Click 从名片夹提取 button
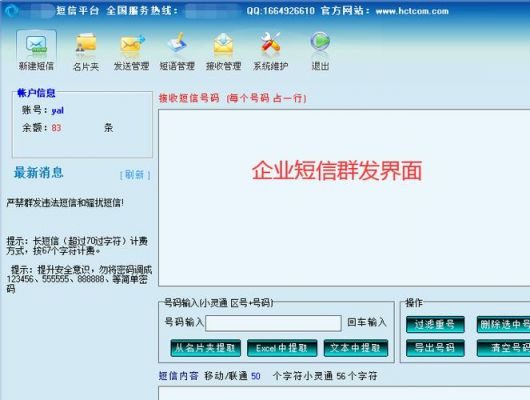Screen dimensions: 530x400 pyautogui.click(x=206, y=348)
